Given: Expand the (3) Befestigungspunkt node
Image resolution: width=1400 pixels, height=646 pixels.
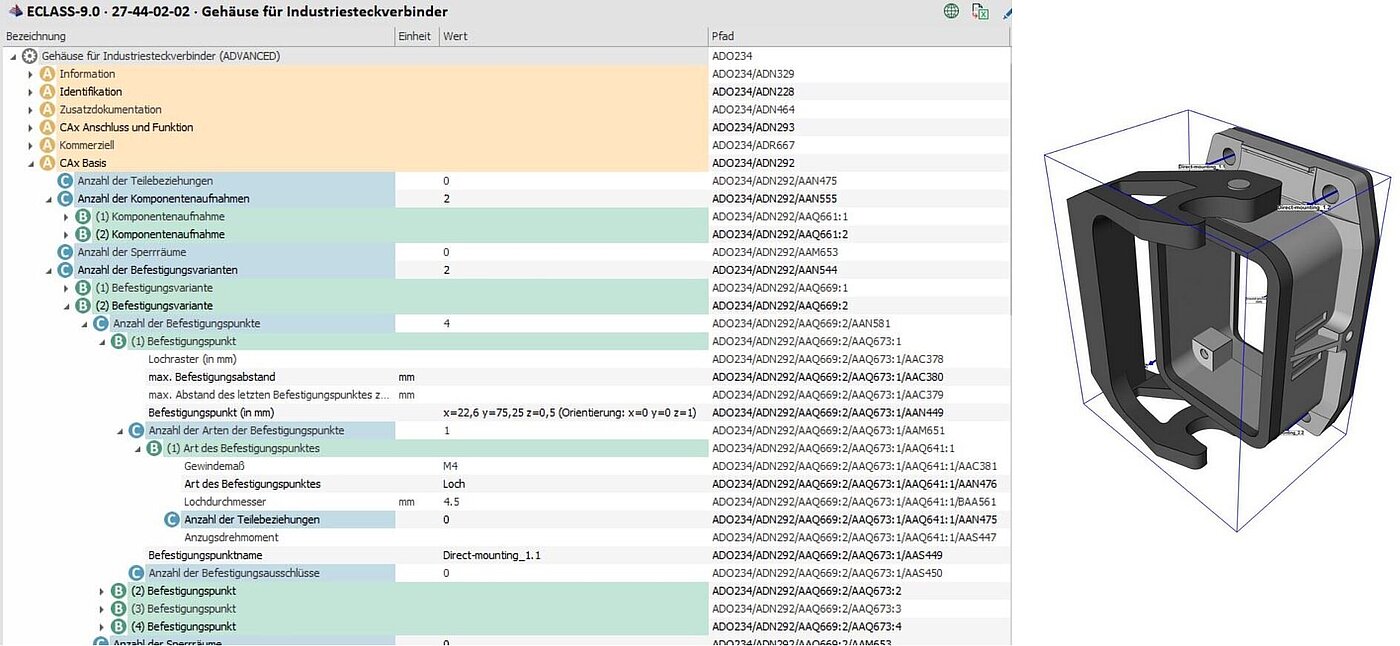Looking at the screenshot, I should [x=102, y=609].
